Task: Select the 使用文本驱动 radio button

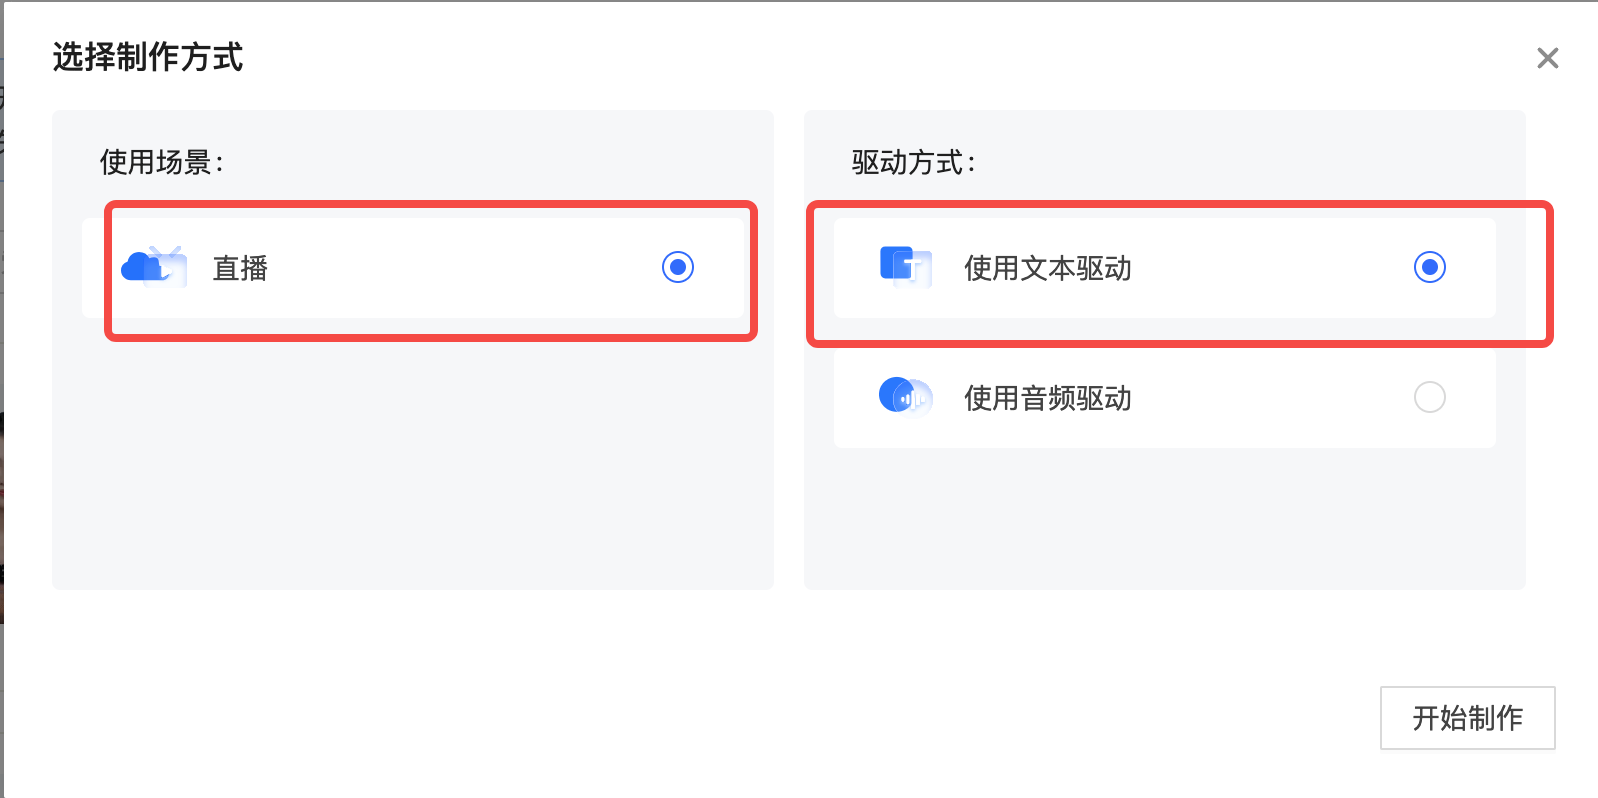Action: pos(1431,267)
